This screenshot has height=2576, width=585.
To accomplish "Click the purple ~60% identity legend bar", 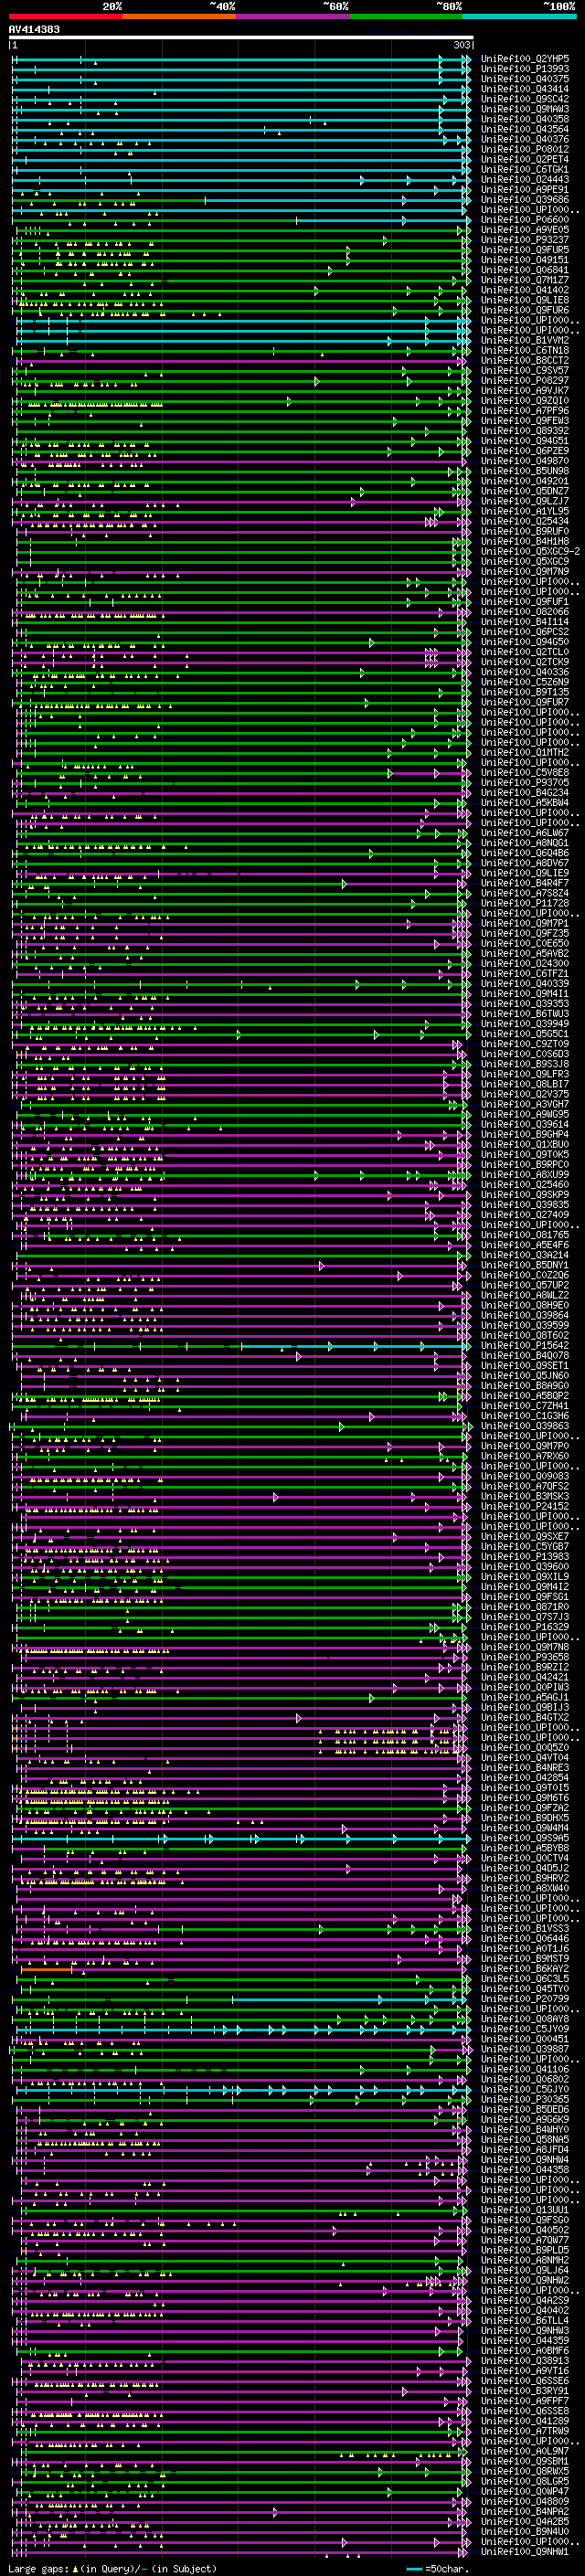I will click(293, 16).
